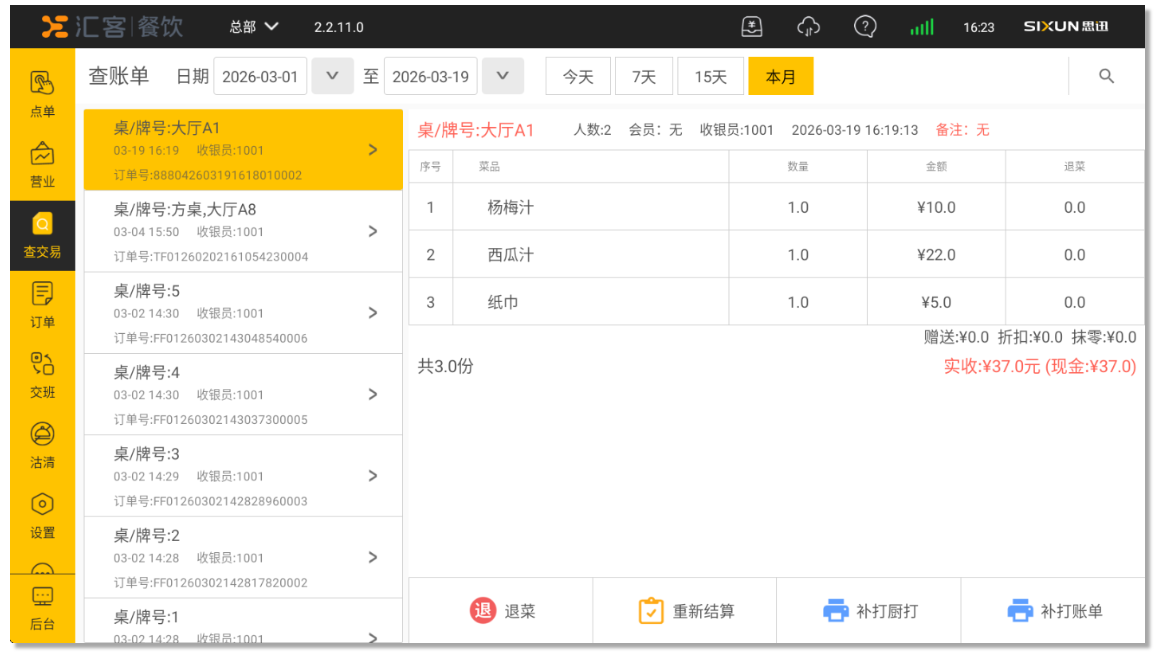Click the 退菜 return dish button

pos(501,610)
